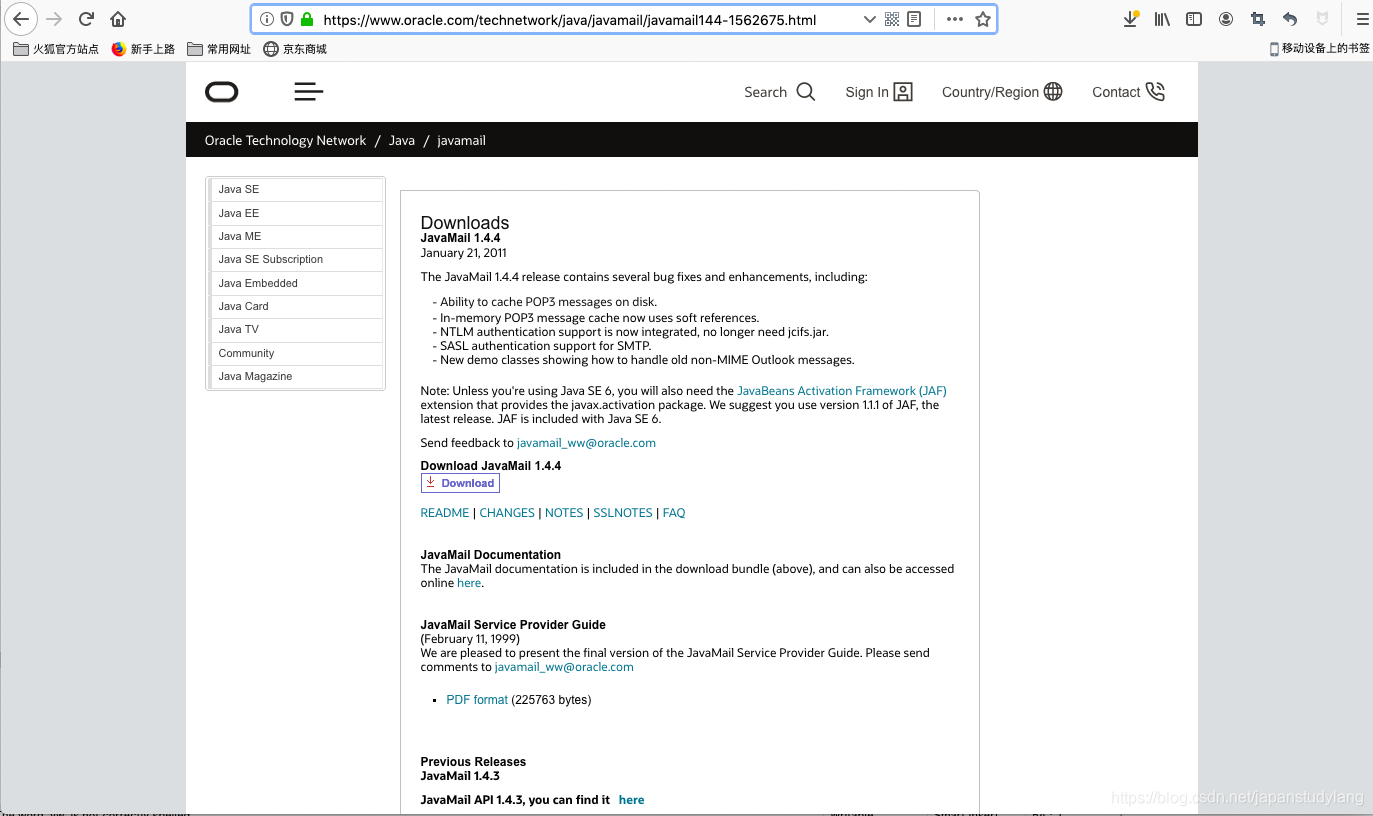The width and height of the screenshot is (1373, 816).
Task: Open the NOTES link
Action: pyautogui.click(x=564, y=513)
